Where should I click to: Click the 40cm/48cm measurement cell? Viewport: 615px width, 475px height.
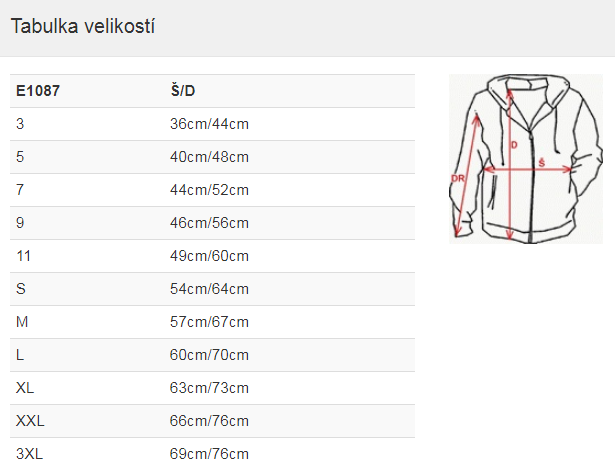[x=209, y=157]
